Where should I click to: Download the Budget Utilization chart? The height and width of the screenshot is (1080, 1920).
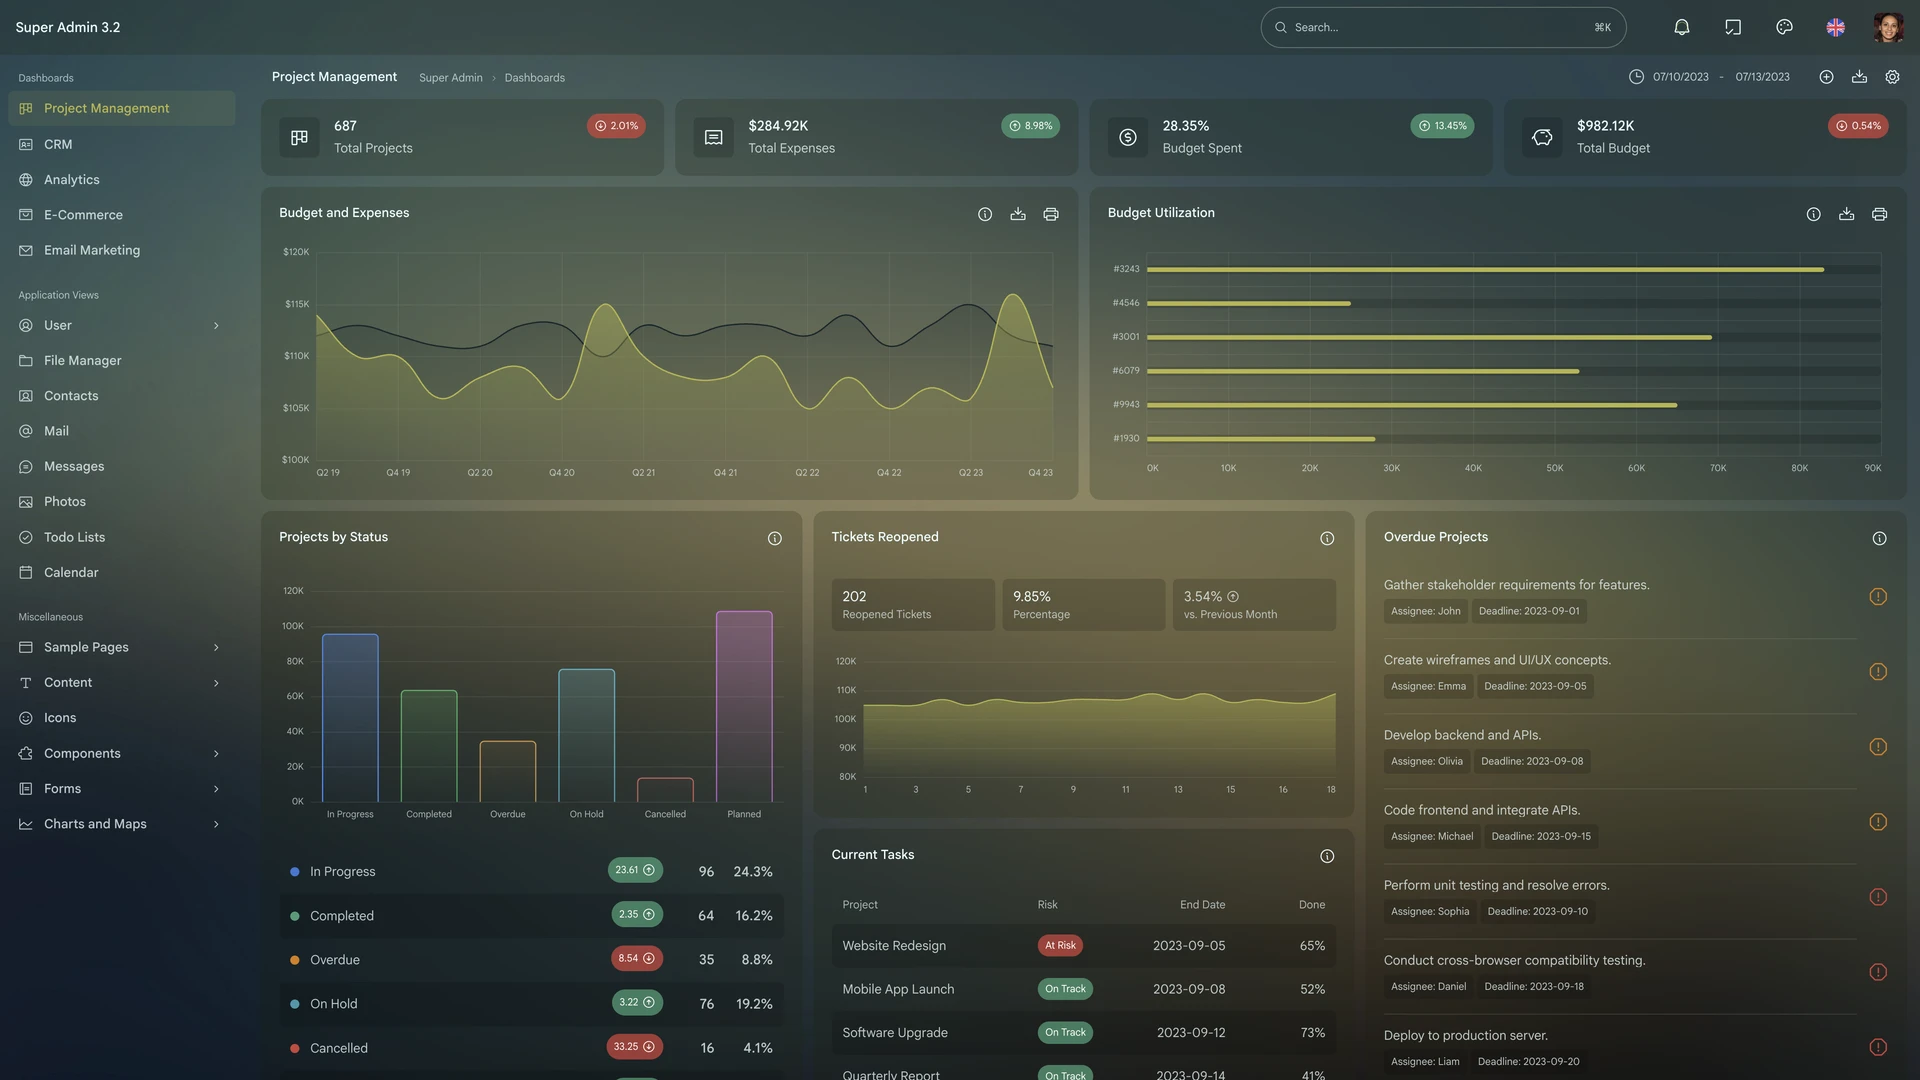1846,214
